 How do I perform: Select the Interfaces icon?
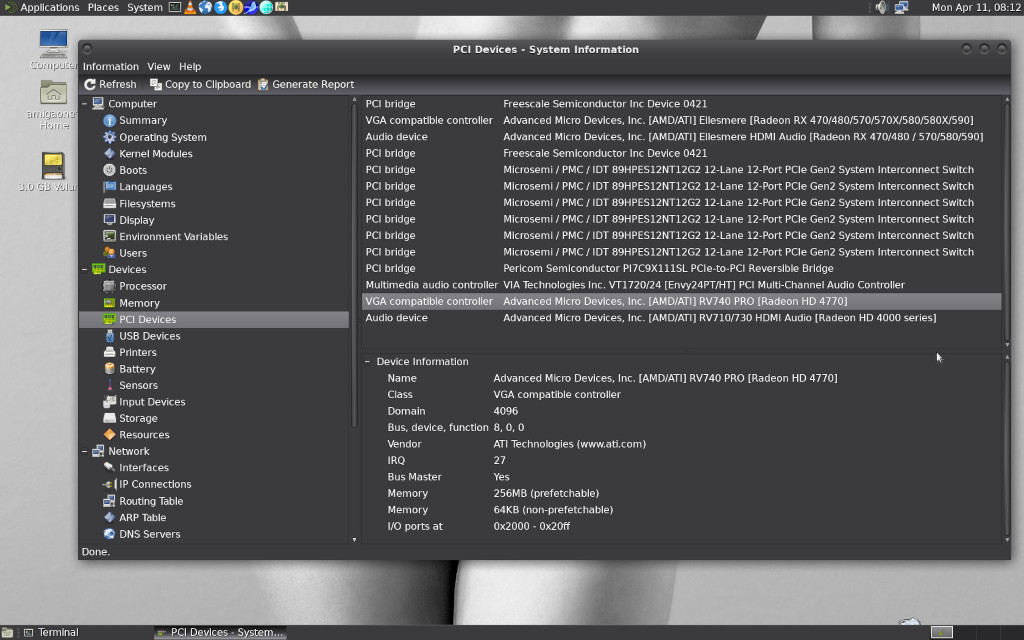[109, 468]
